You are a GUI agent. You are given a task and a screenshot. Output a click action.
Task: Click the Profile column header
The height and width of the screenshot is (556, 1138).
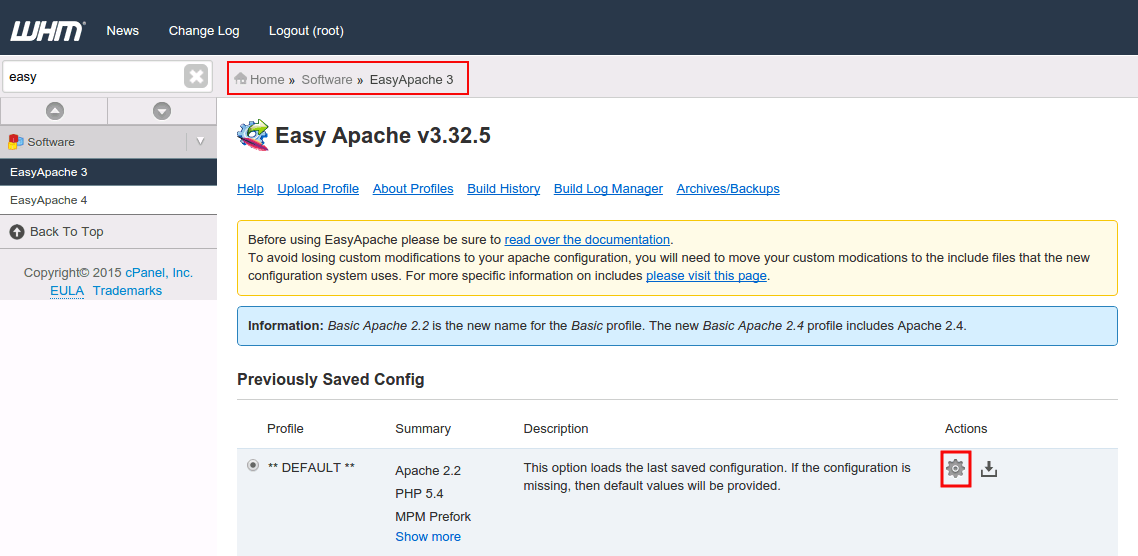[x=285, y=429]
